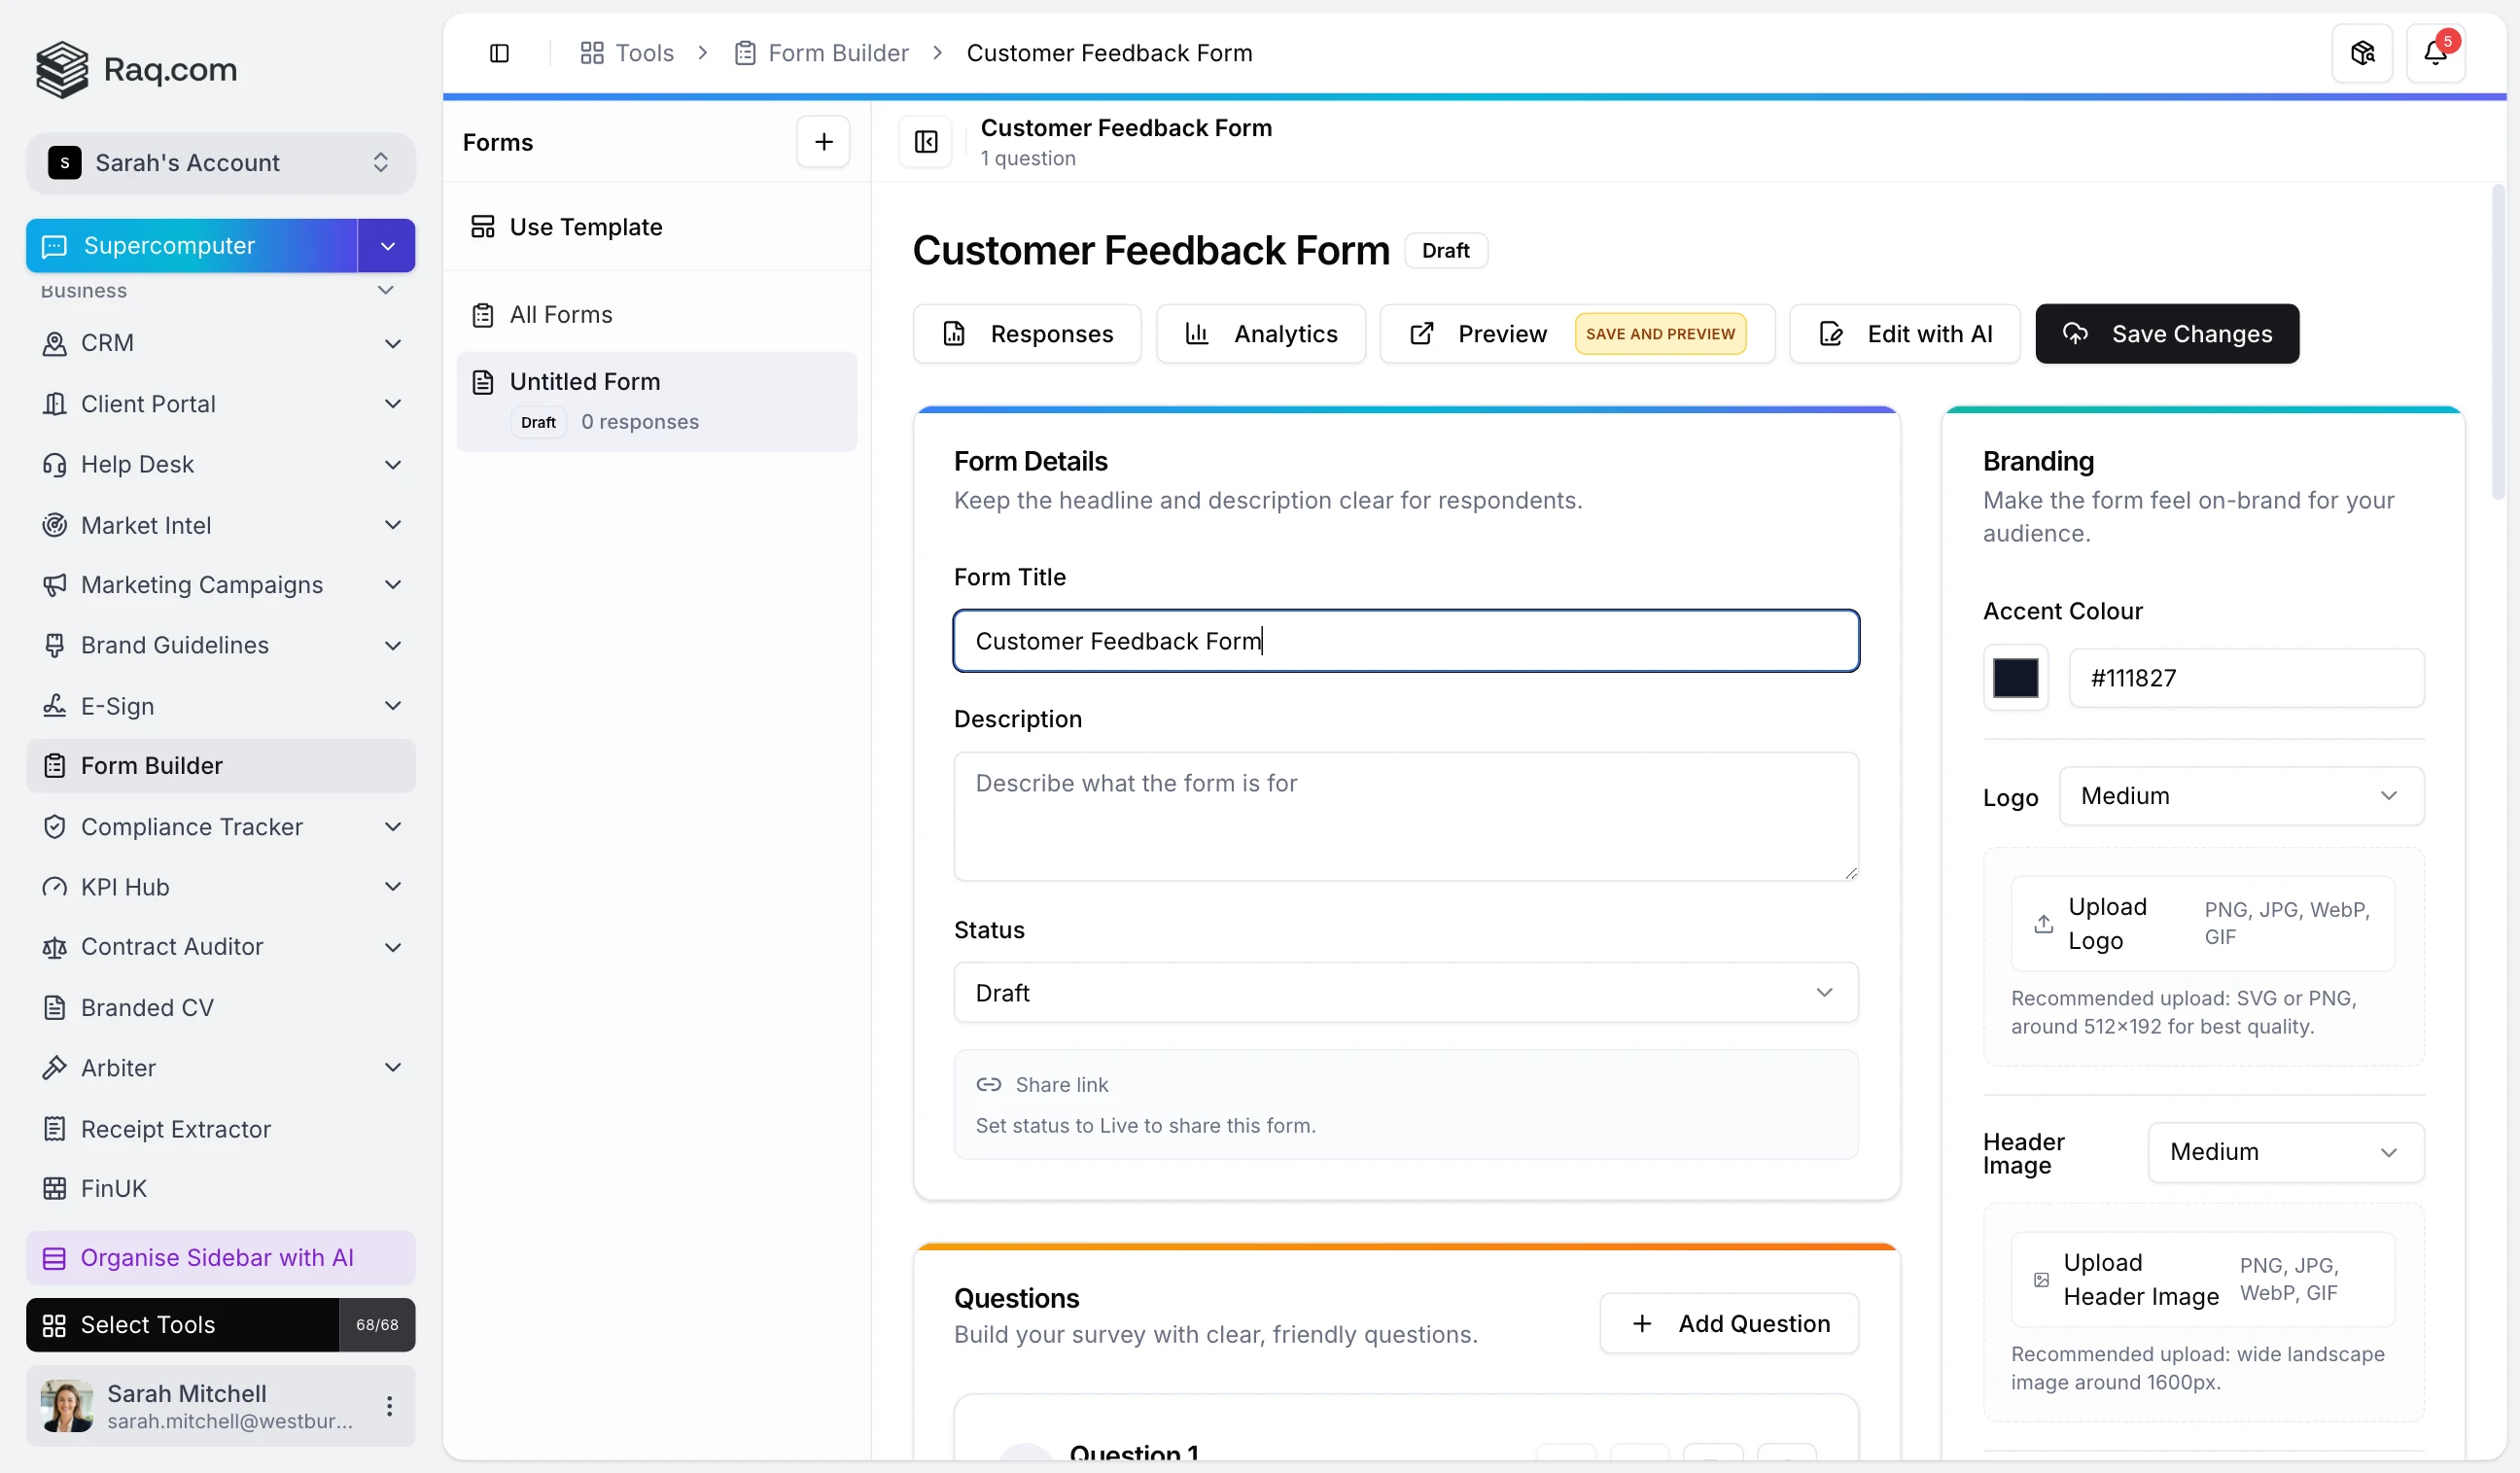This screenshot has height=1473, width=2520.
Task: Click the FinUK sidebar icon
Action: tap(54, 1188)
